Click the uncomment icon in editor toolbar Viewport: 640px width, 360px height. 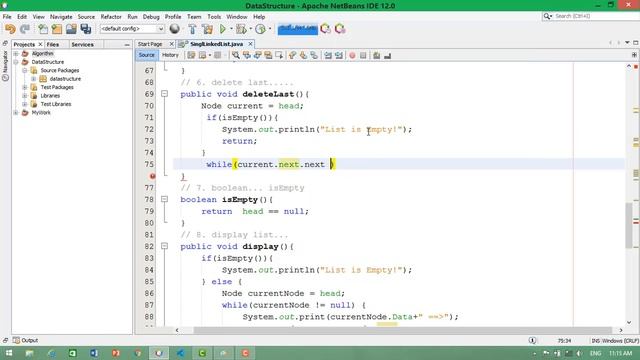pos(387,55)
